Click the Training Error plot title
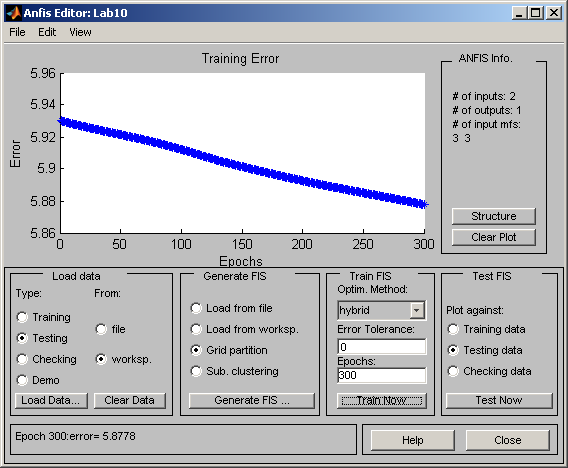The height and width of the screenshot is (468, 568). 241,59
